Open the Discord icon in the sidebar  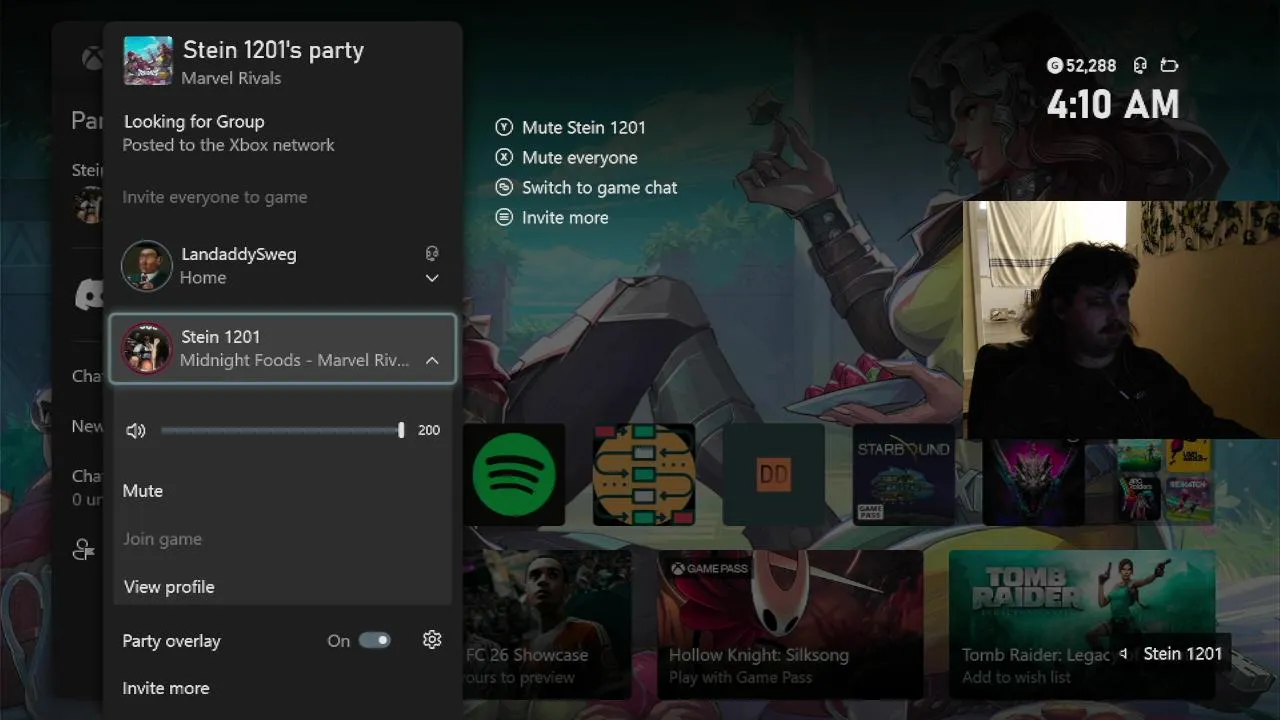[x=90, y=294]
